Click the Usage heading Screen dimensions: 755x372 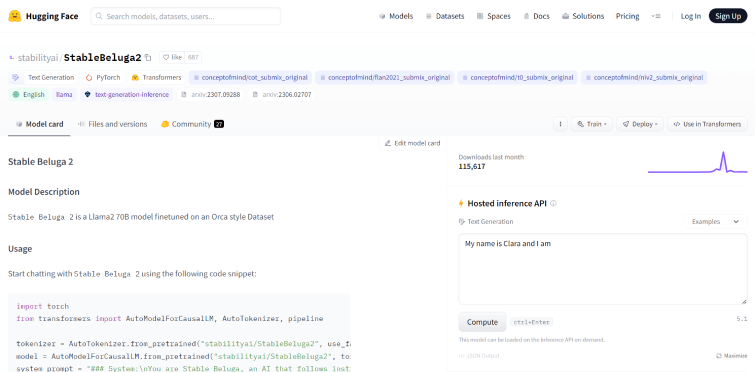tap(20, 249)
